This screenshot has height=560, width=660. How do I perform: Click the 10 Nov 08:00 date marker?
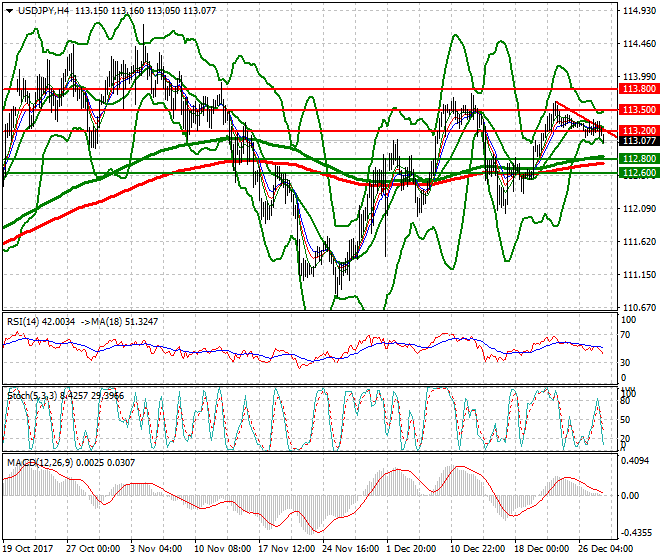[222, 549]
